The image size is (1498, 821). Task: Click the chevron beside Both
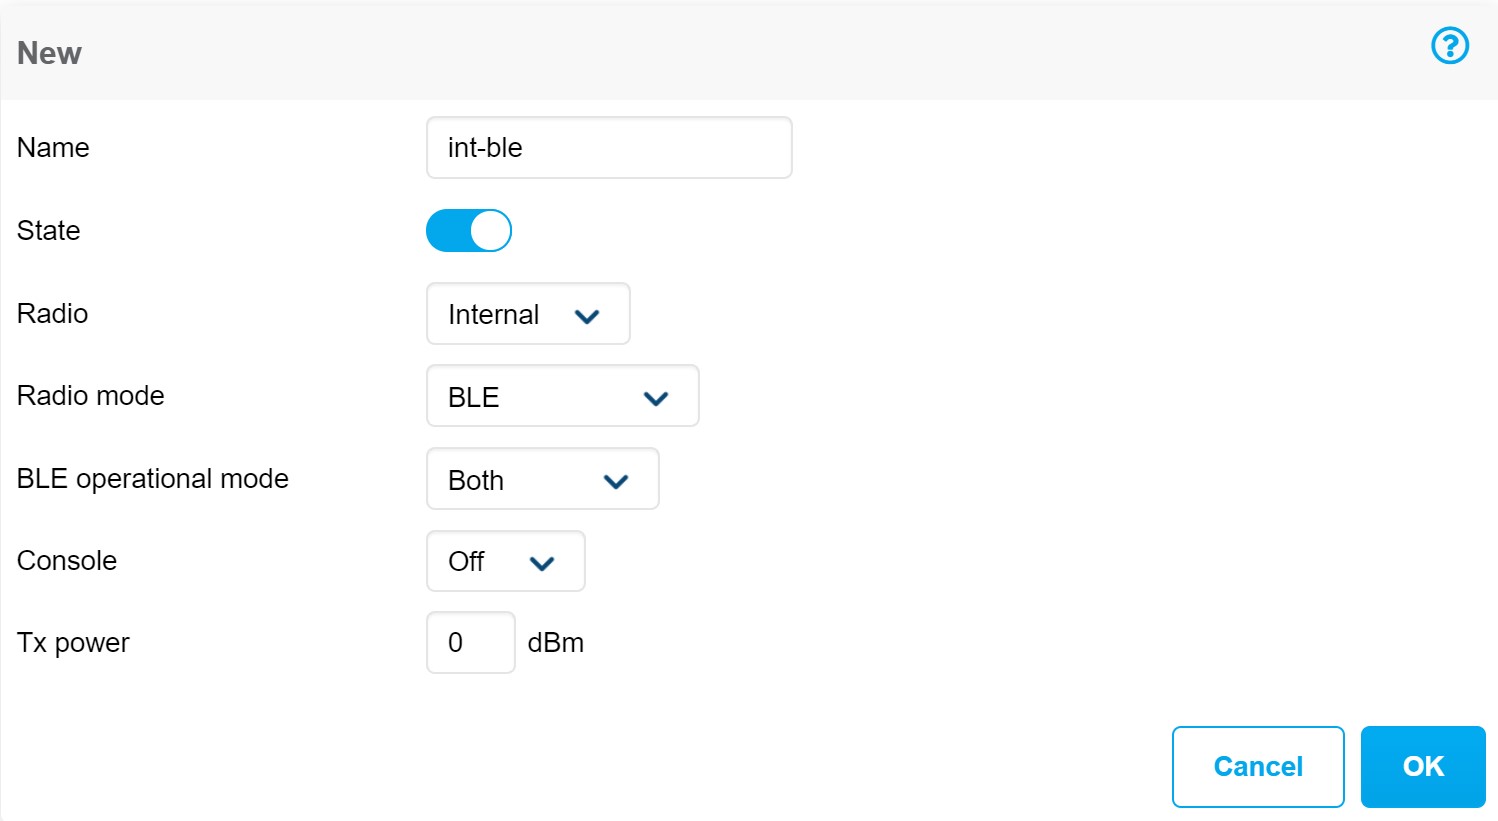coord(616,481)
